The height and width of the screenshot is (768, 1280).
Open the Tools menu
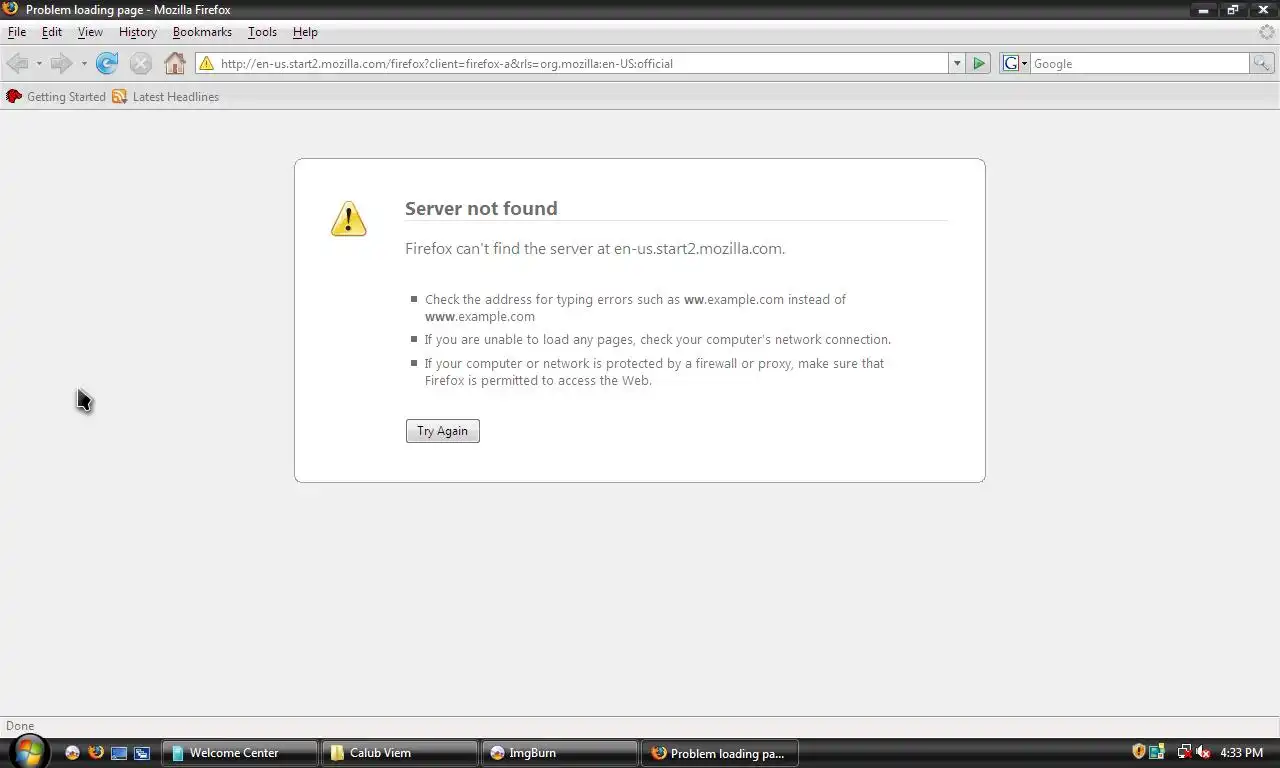coord(262,32)
